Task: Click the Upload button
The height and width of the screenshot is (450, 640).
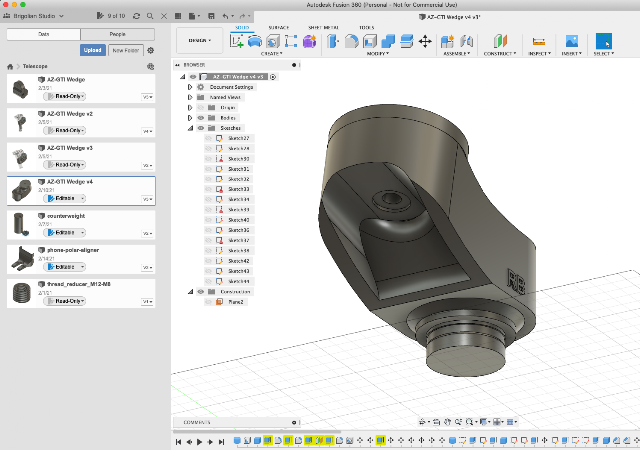Action: (93, 50)
